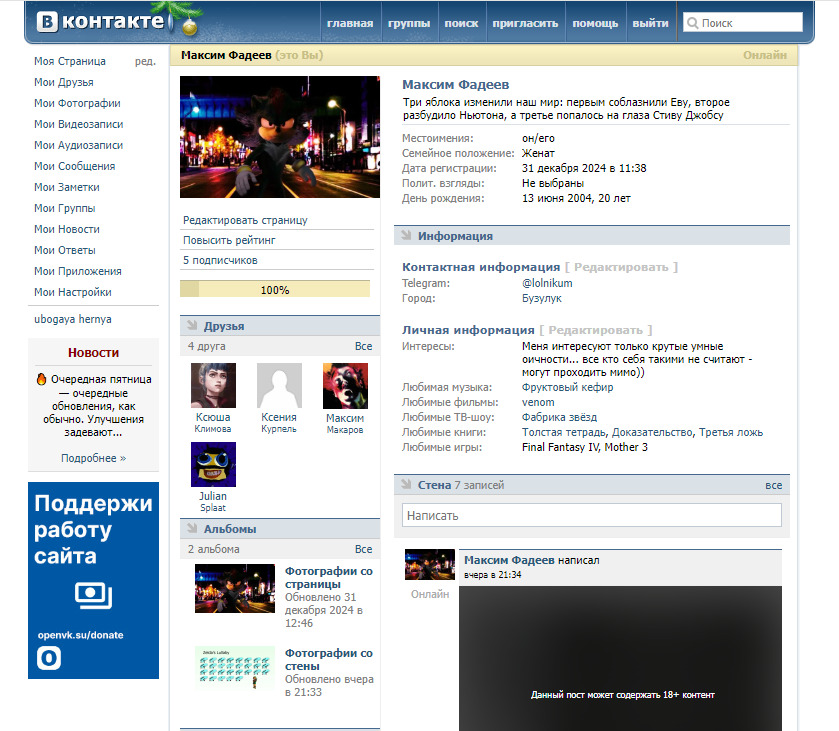839x731 pixels.
Task: Click the search magnifier icon
Action: point(692,23)
